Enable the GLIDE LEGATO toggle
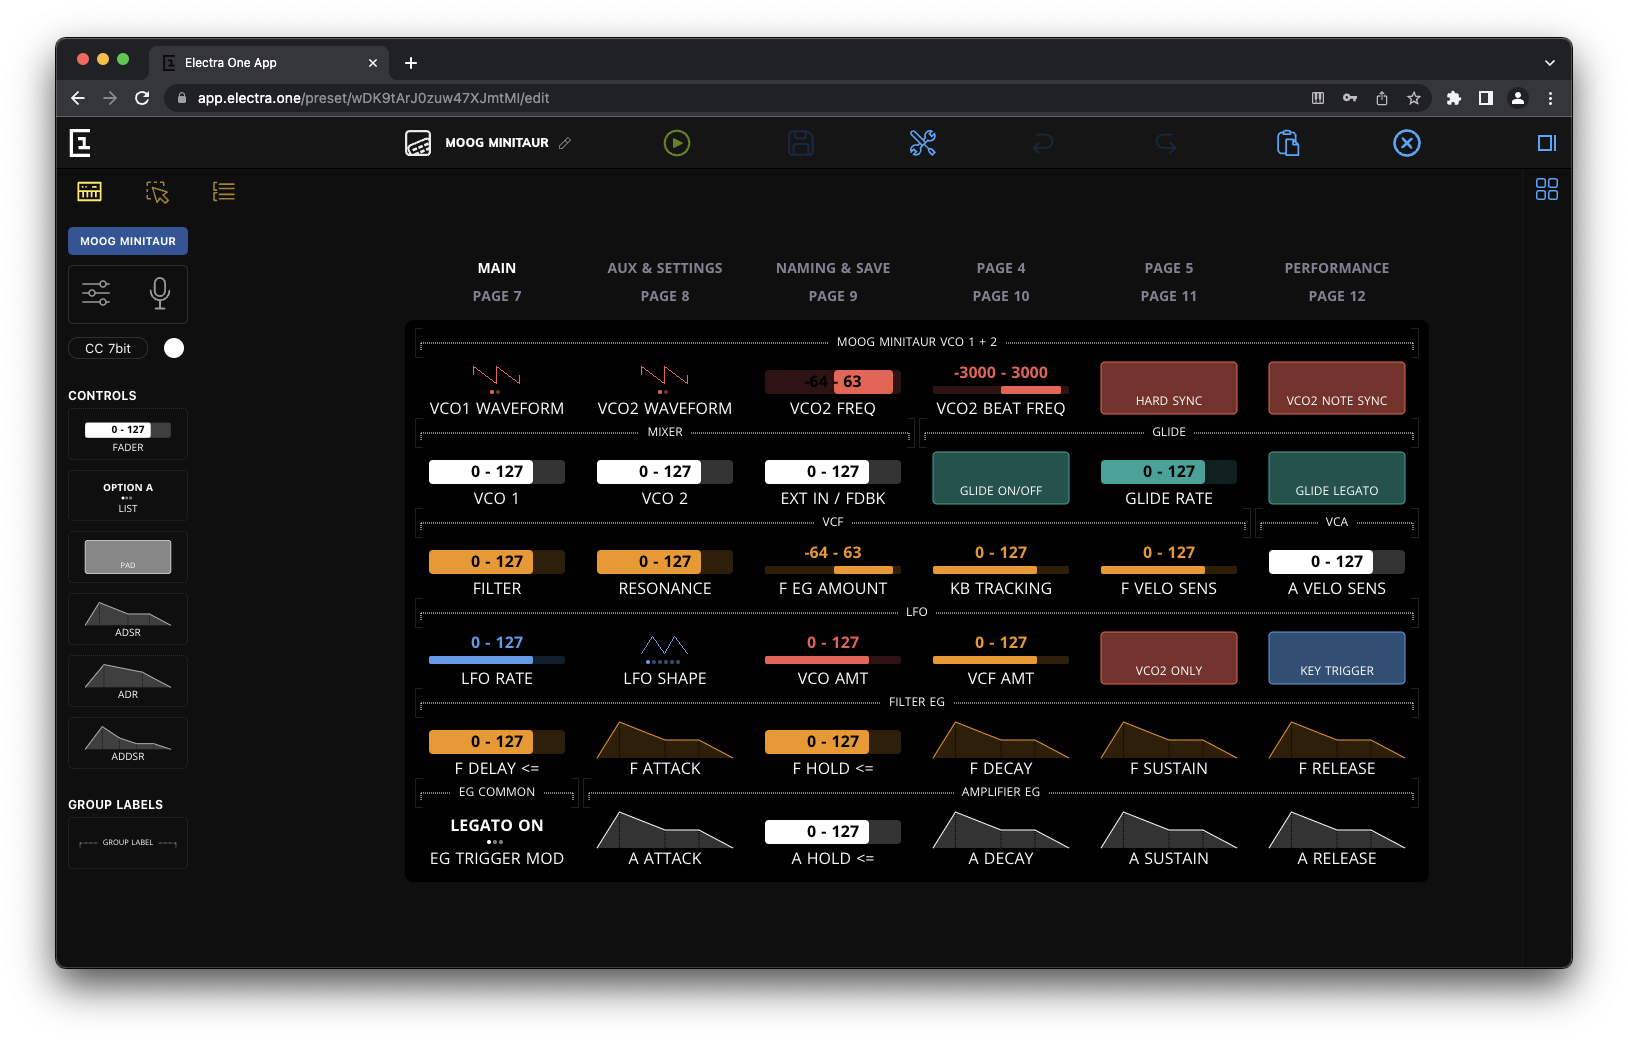Screen dimensions: 1628x1042 pyautogui.click(x=1336, y=478)
